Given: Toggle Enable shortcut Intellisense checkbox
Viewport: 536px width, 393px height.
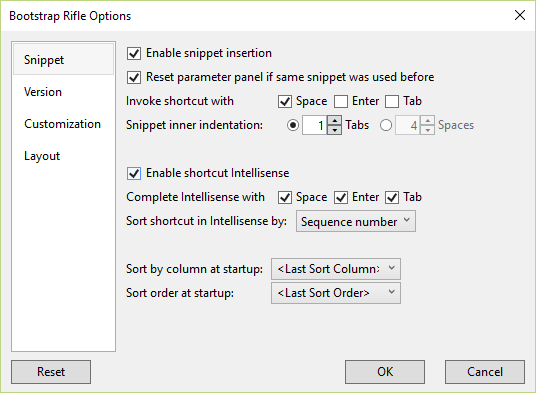Looking at the screenshot, I should point(134,173).
